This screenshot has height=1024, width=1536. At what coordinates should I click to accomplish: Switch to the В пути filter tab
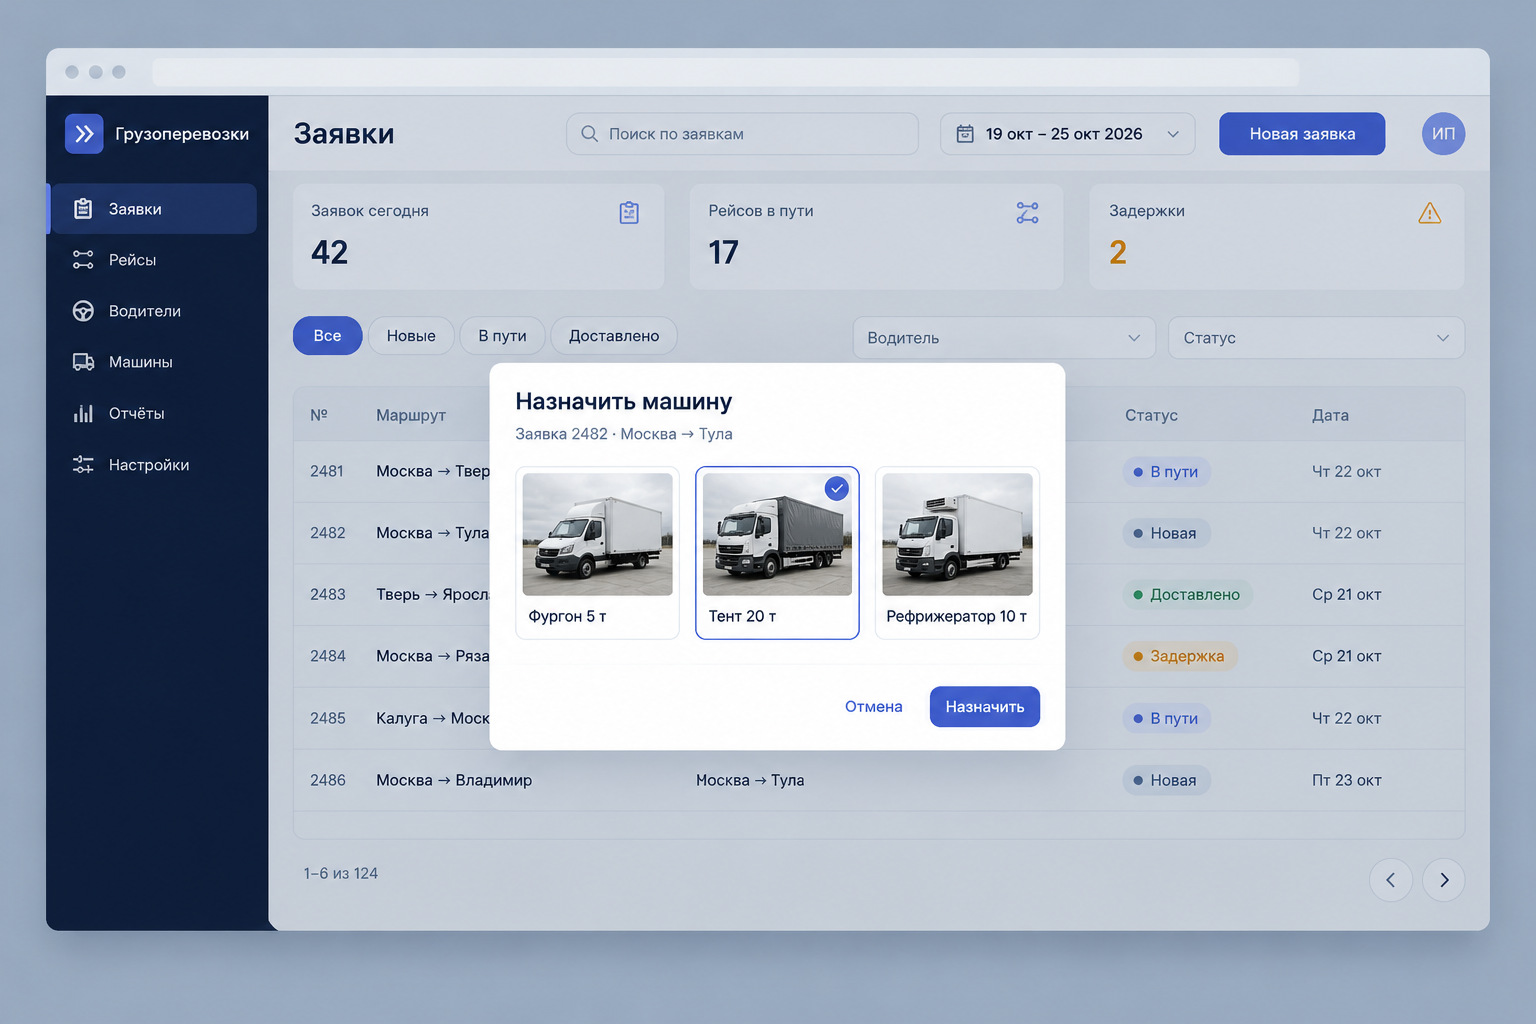point(502,336)
